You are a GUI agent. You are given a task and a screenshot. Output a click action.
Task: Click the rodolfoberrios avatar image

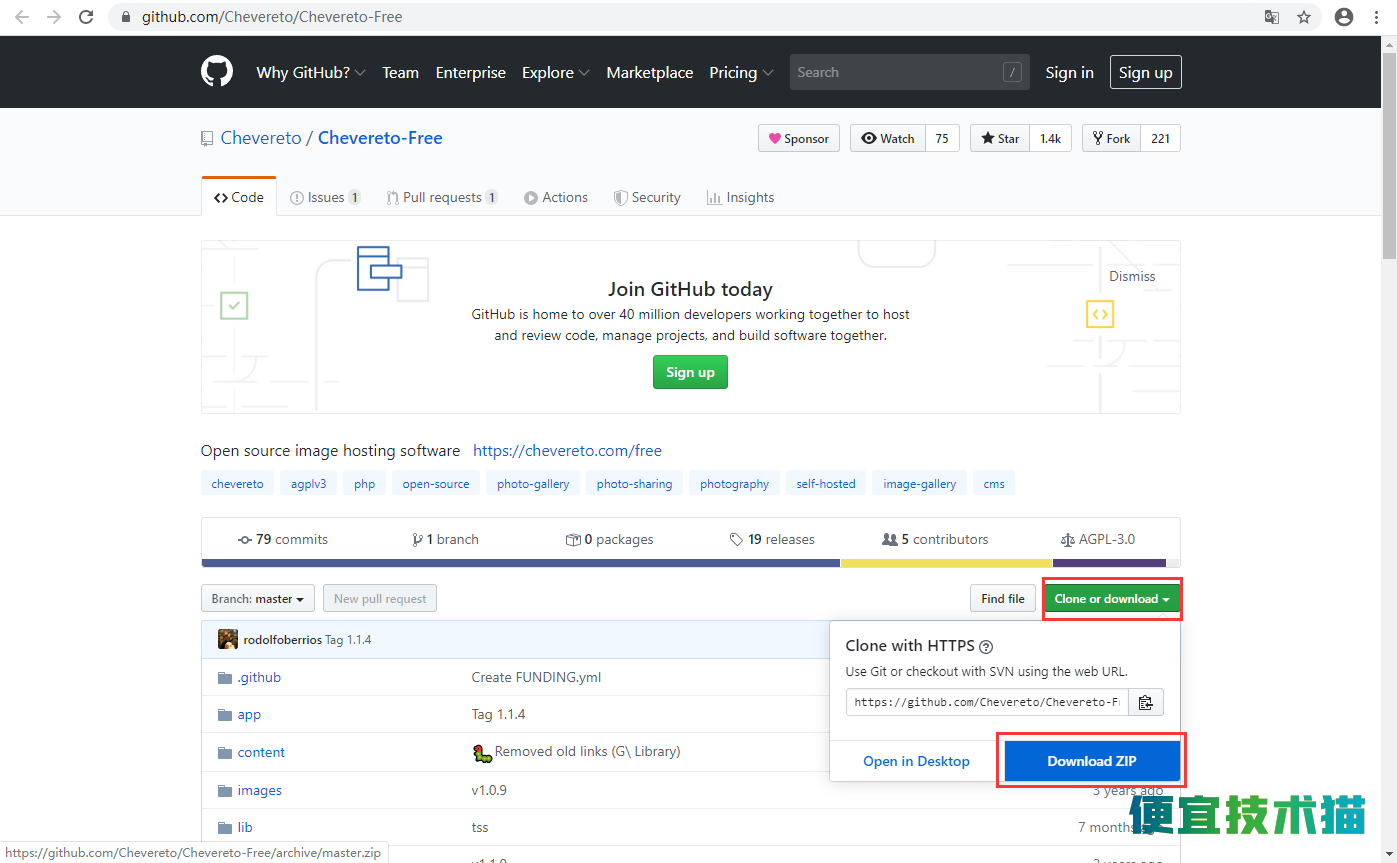tap(228, 639)
